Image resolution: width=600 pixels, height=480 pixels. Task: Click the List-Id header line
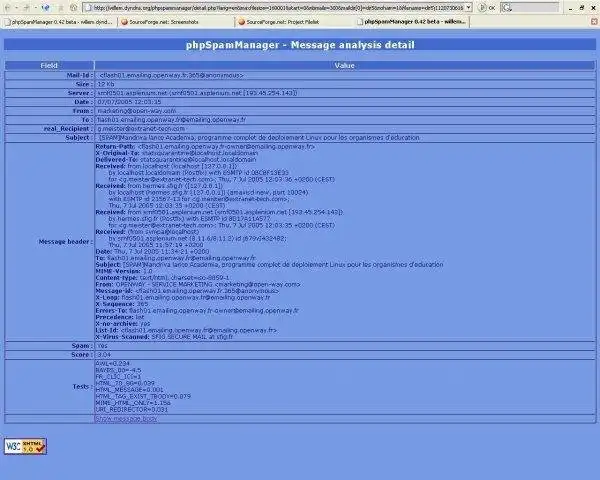pyautogui.click(x=186, y=330)
